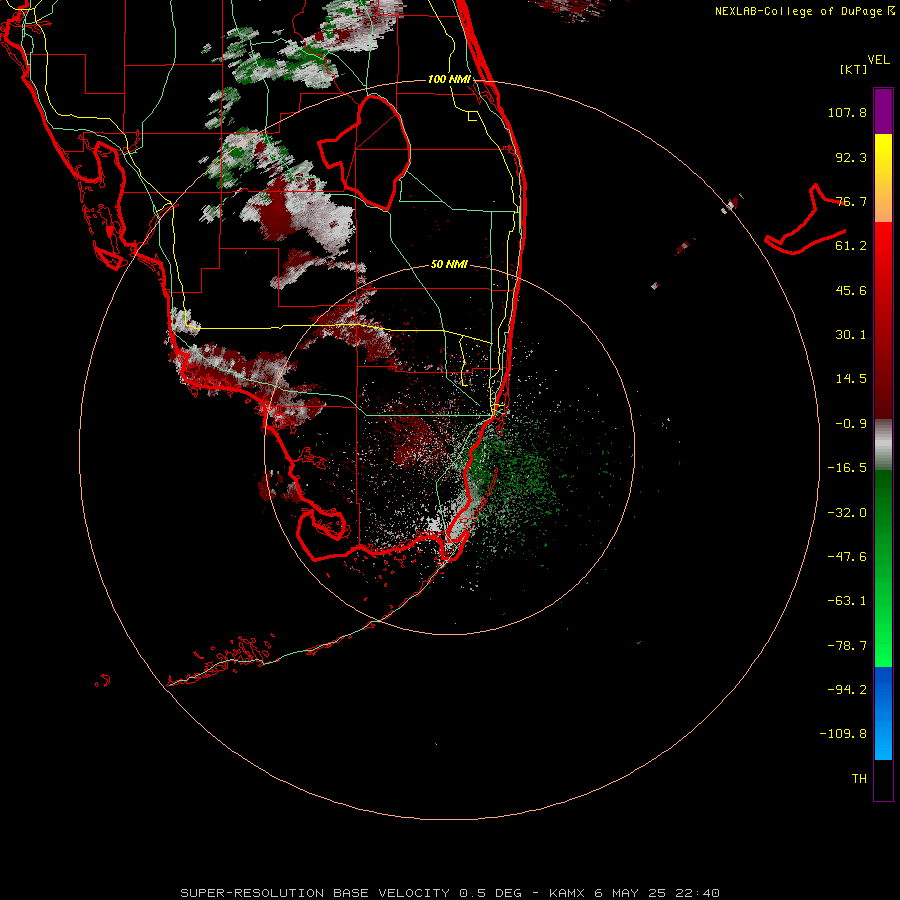Click the purple segment of velocity color bar

point(883,111)
